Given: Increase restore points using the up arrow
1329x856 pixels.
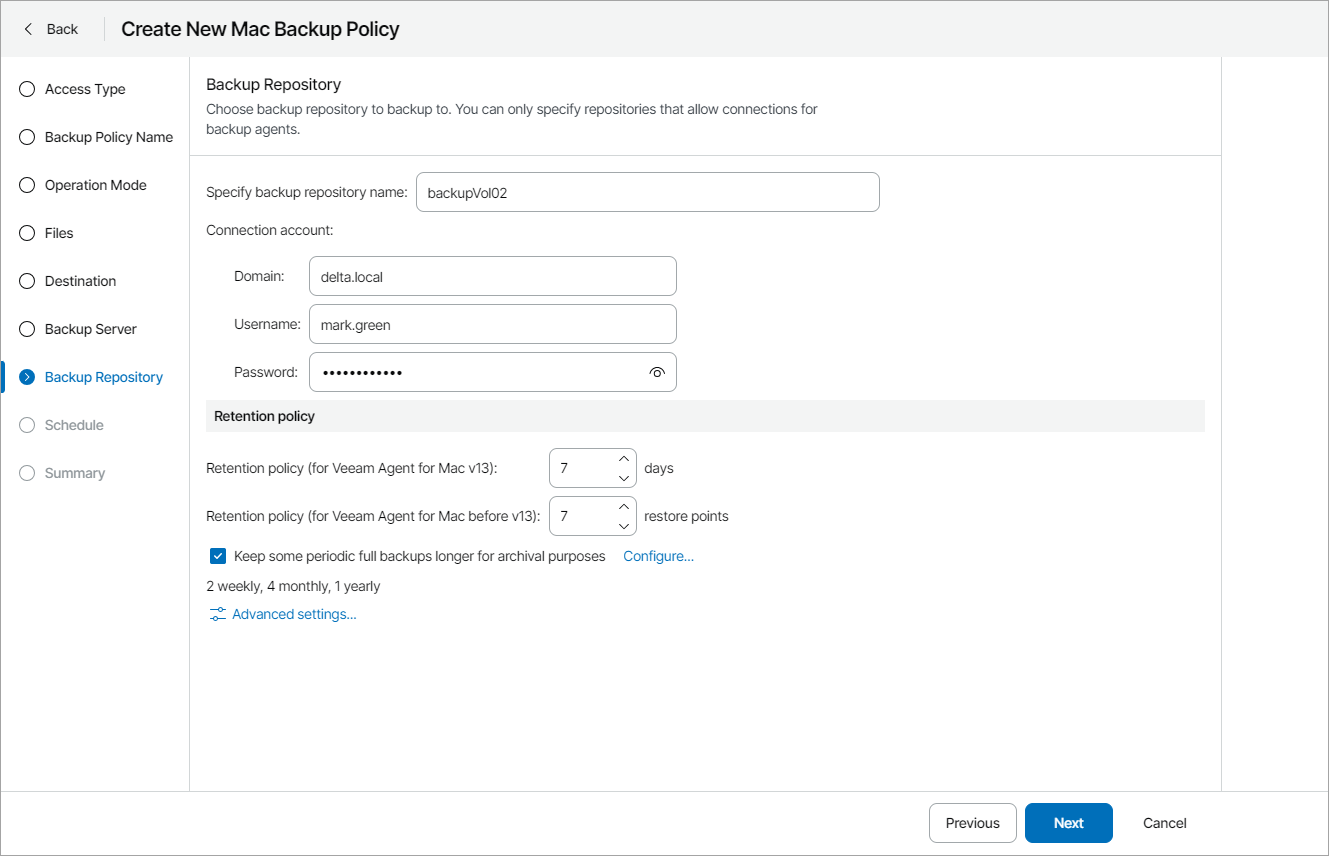Looking at the screenshot, I should [x=623, y=508].
